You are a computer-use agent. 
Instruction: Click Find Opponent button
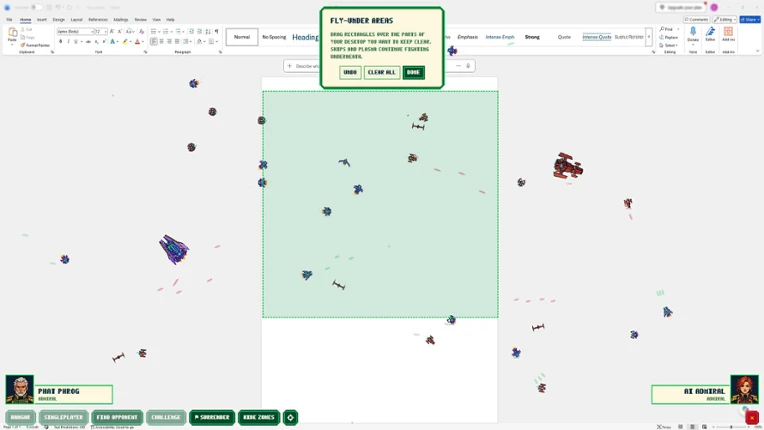tap(117, 417)
